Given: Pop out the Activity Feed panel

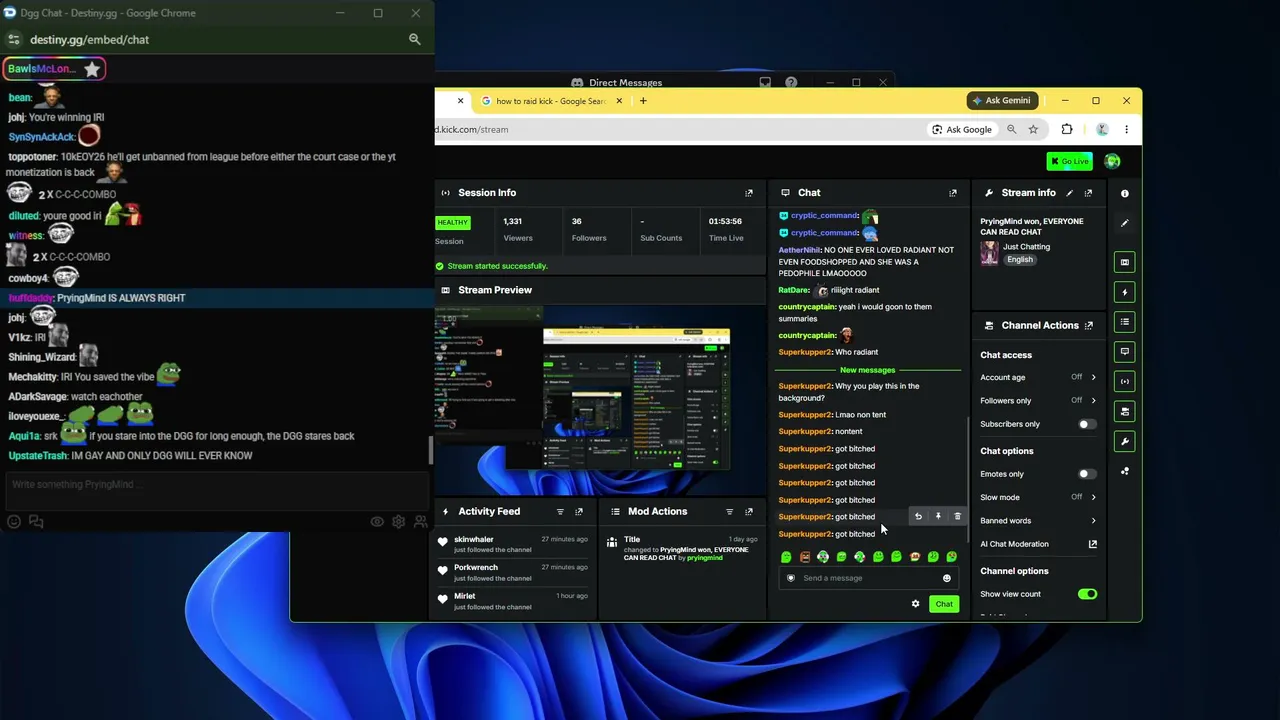Looking at the screenshot, I should (579, 511).
